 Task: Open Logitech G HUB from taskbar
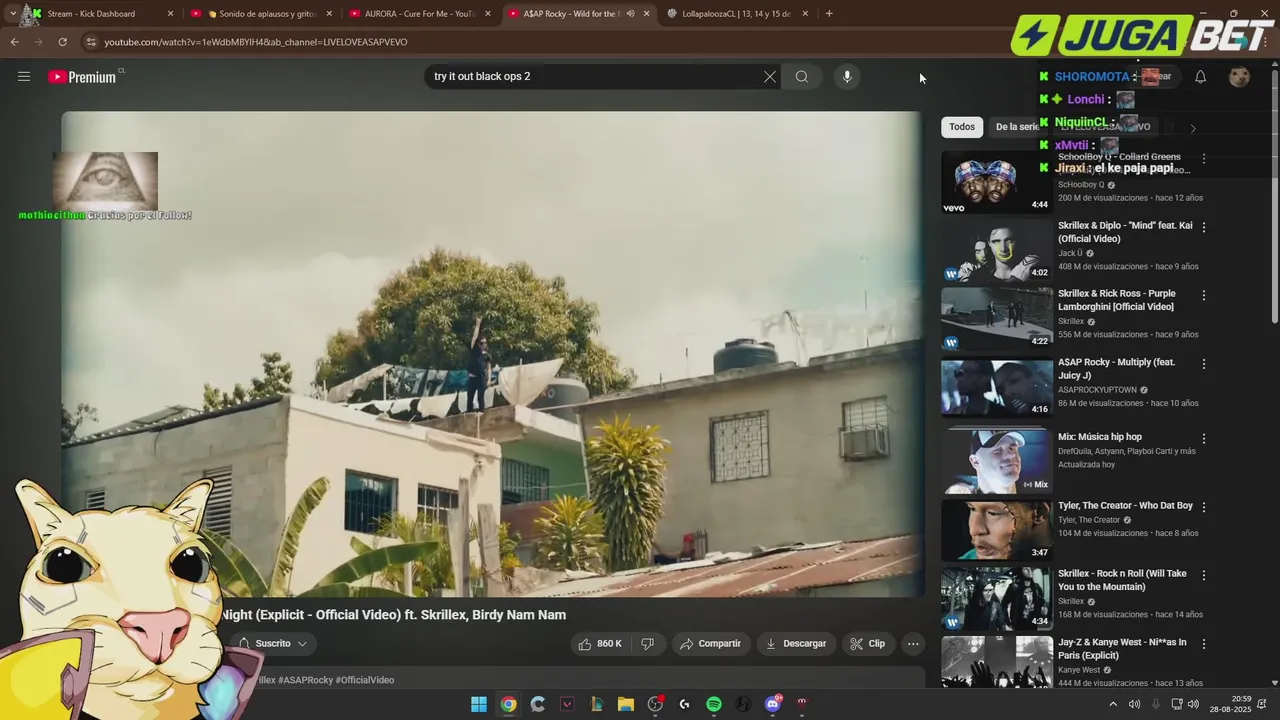pyautogui.click(x=684, y=704)
